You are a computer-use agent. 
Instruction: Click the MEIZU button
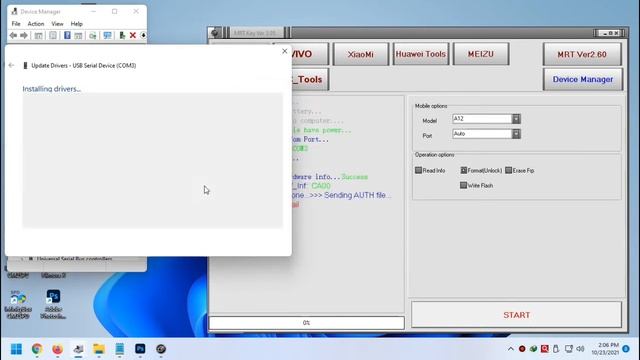pos(481,54)
